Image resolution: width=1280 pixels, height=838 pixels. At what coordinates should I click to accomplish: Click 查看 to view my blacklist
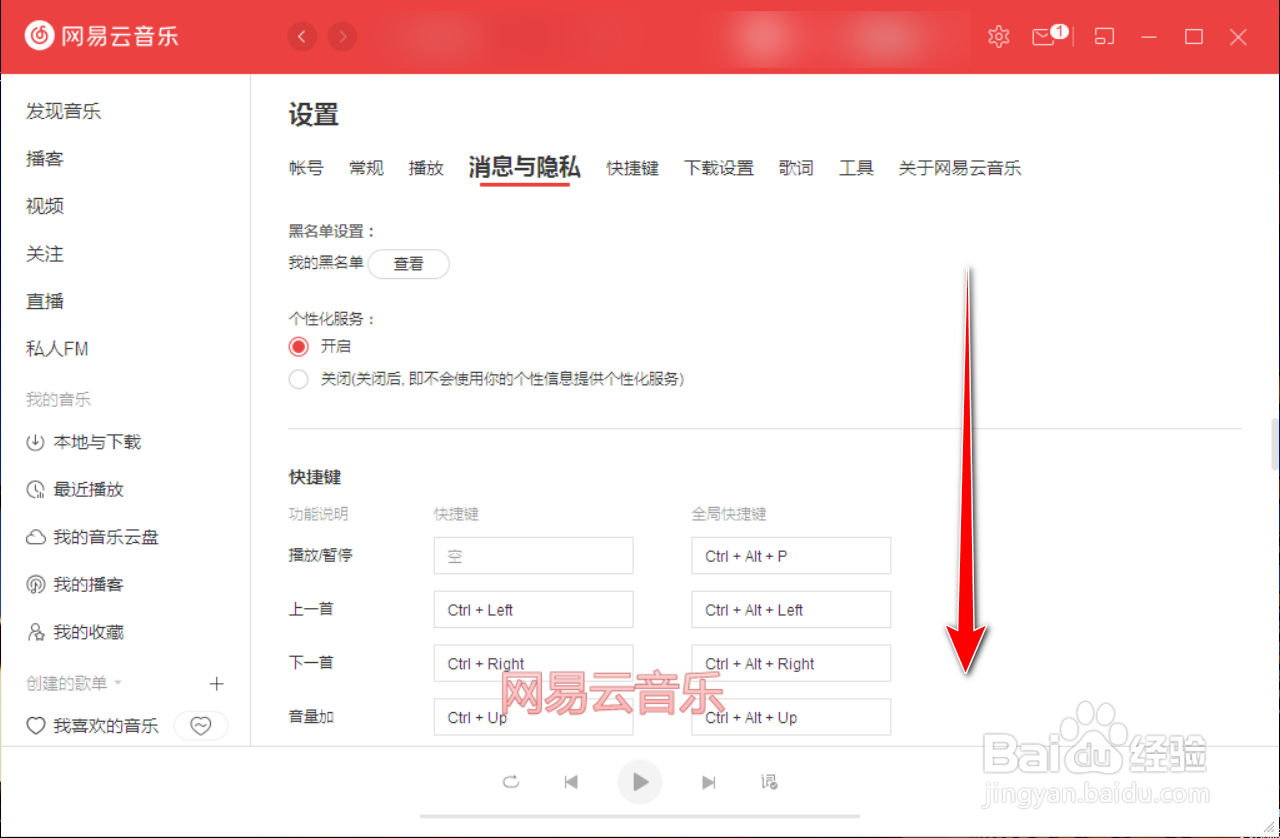coord(409,264)
